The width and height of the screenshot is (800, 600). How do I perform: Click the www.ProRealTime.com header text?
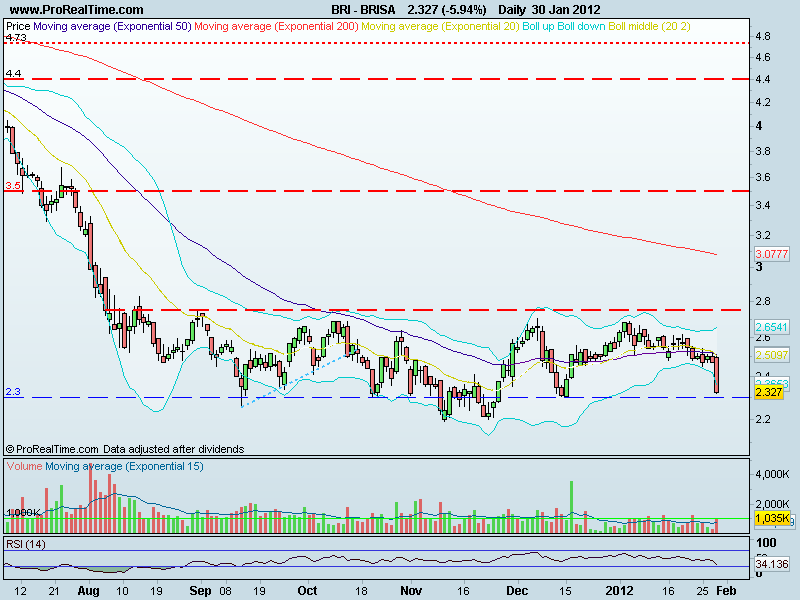[77, 9]
